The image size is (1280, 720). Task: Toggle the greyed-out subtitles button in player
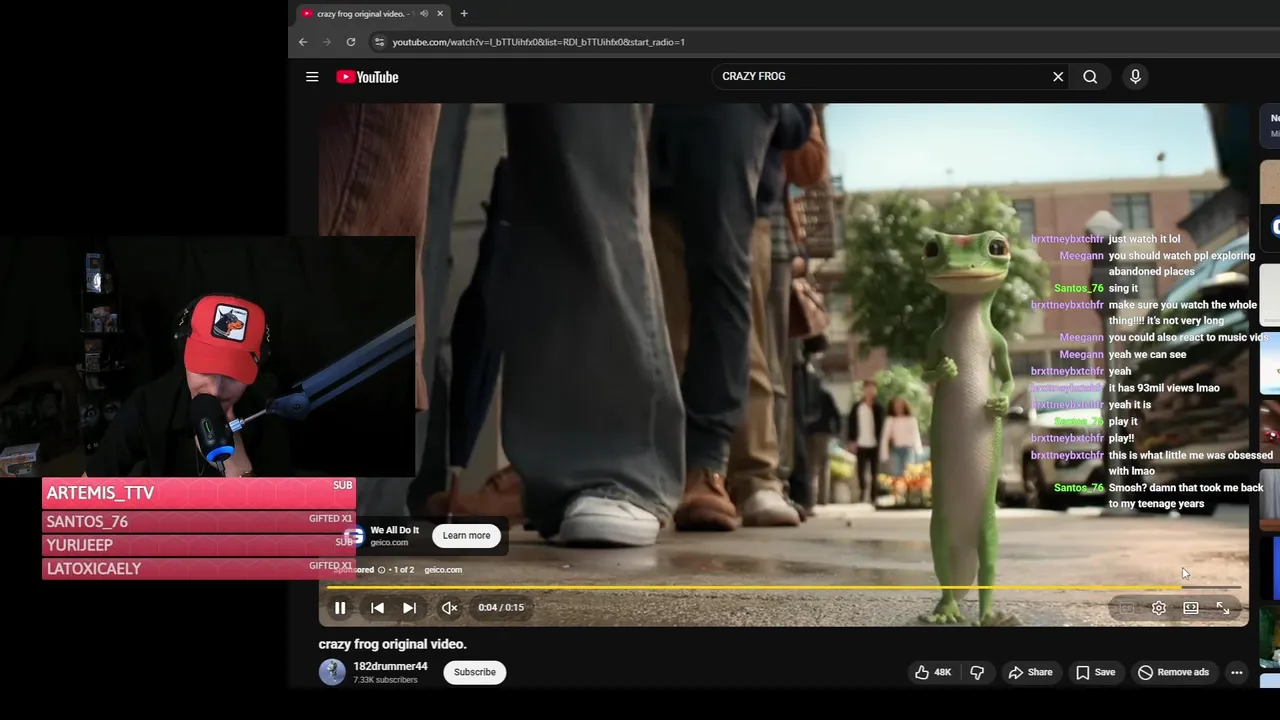[1127, 608]
